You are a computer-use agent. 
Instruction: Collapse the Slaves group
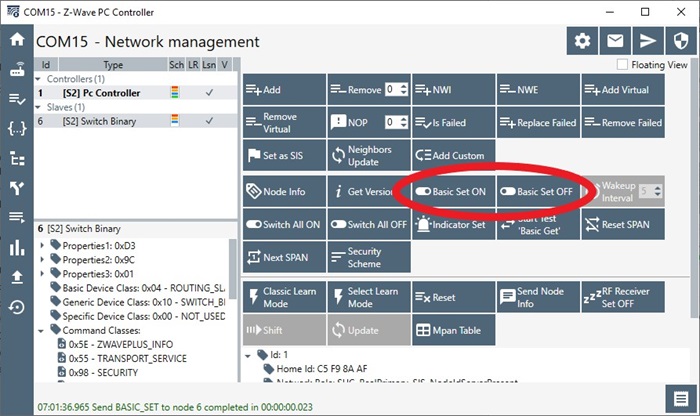pos(38,107)
